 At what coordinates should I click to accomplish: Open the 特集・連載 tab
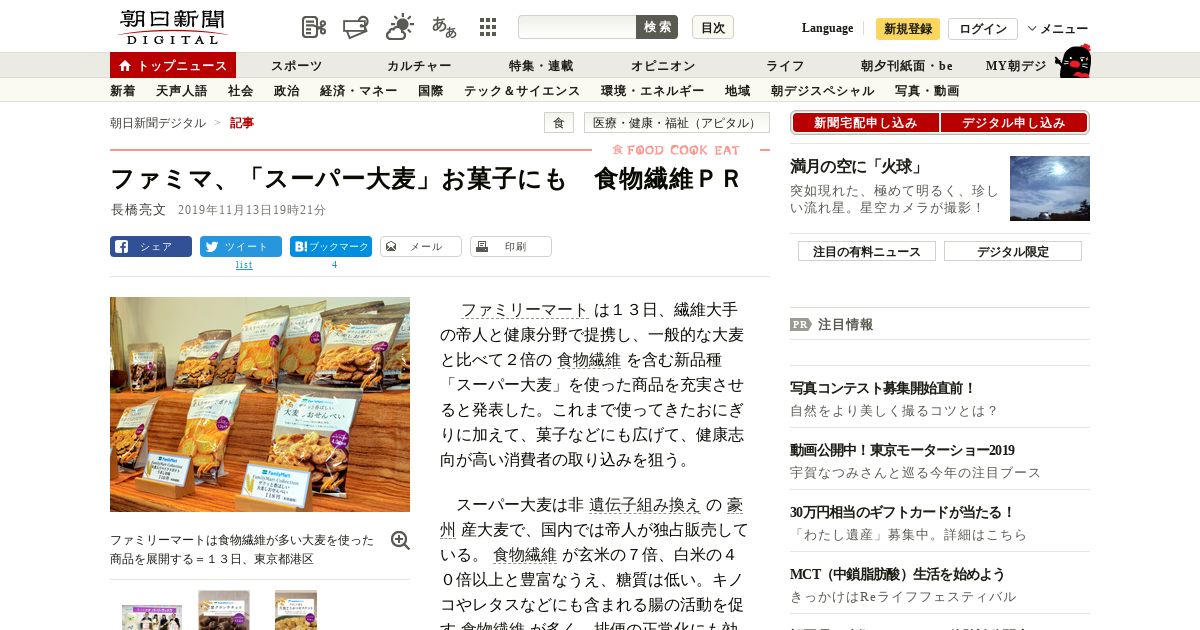[541, 66]
